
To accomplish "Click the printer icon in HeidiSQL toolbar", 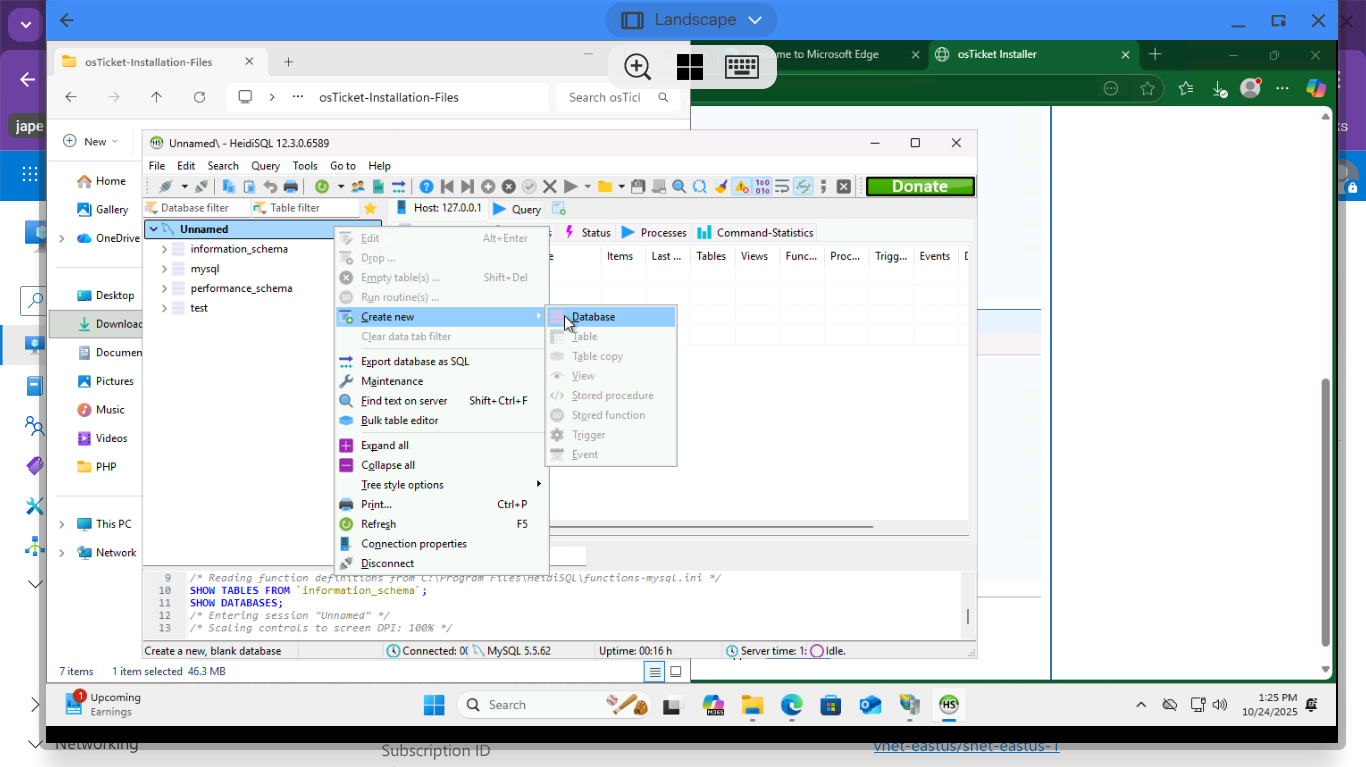I will 290,186.
